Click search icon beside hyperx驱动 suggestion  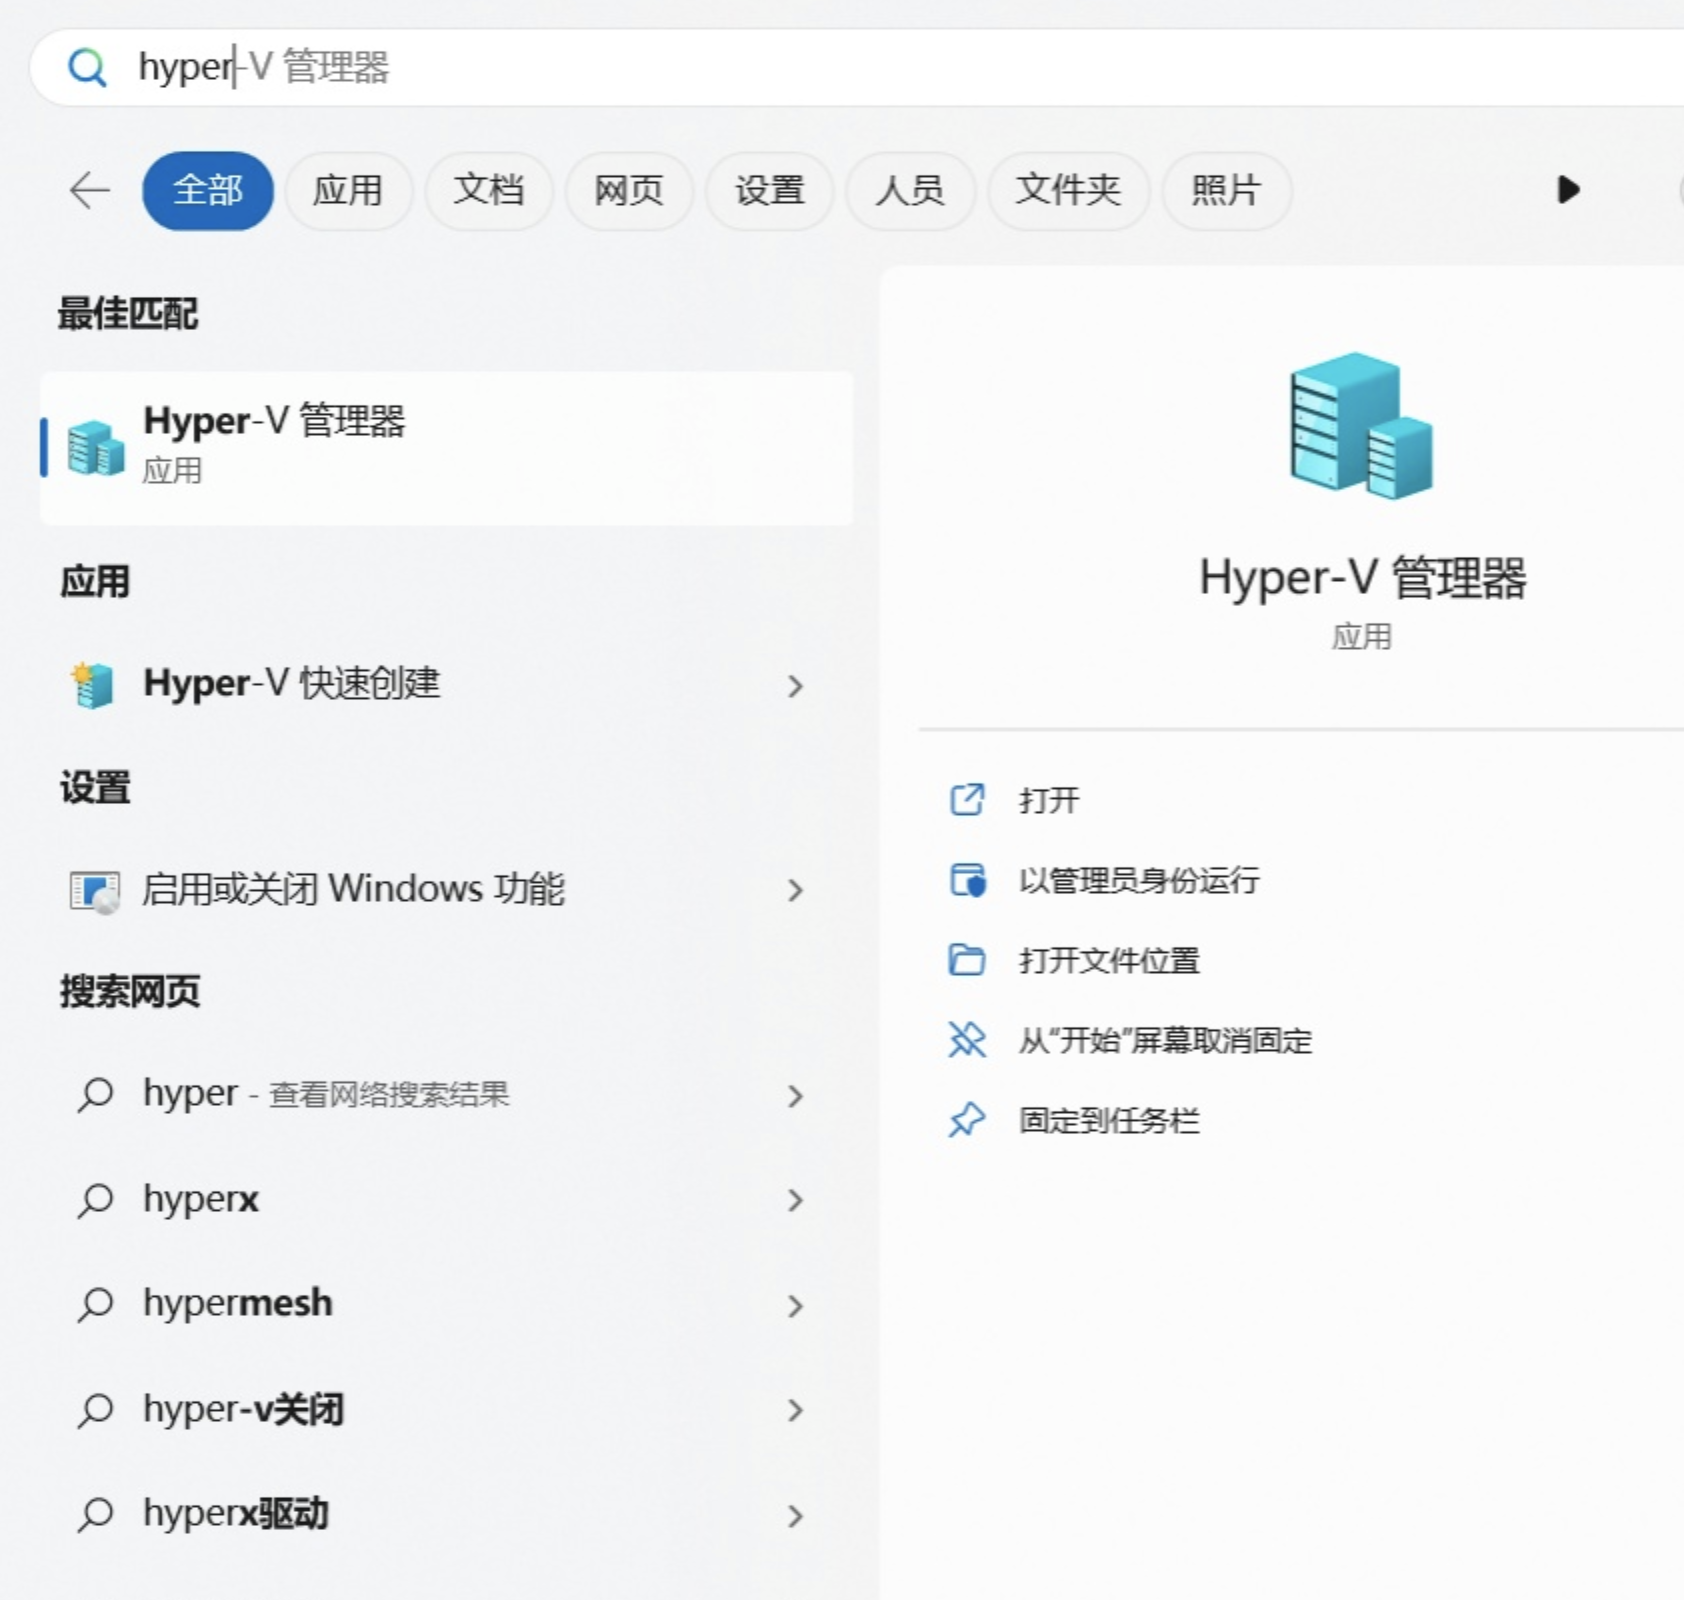point(95,1515)
